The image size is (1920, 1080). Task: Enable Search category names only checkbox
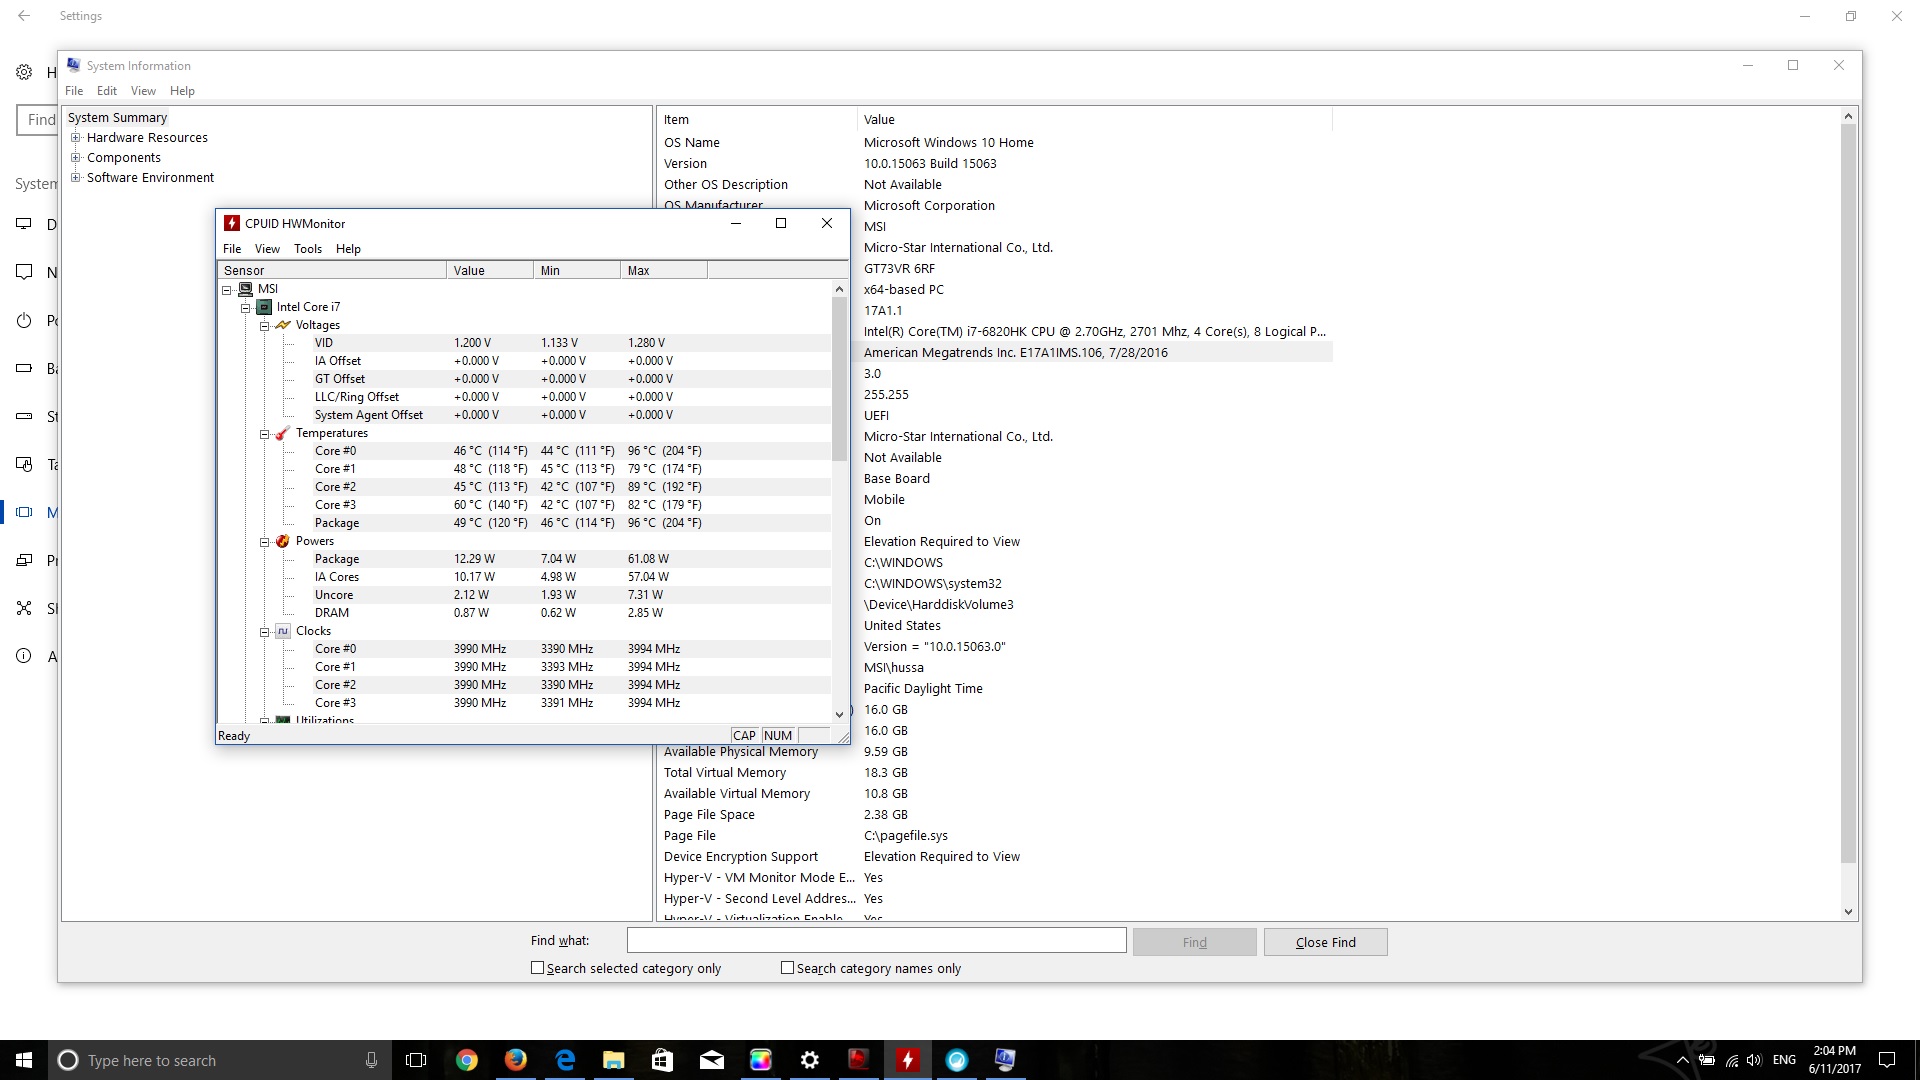coord(788,968)
